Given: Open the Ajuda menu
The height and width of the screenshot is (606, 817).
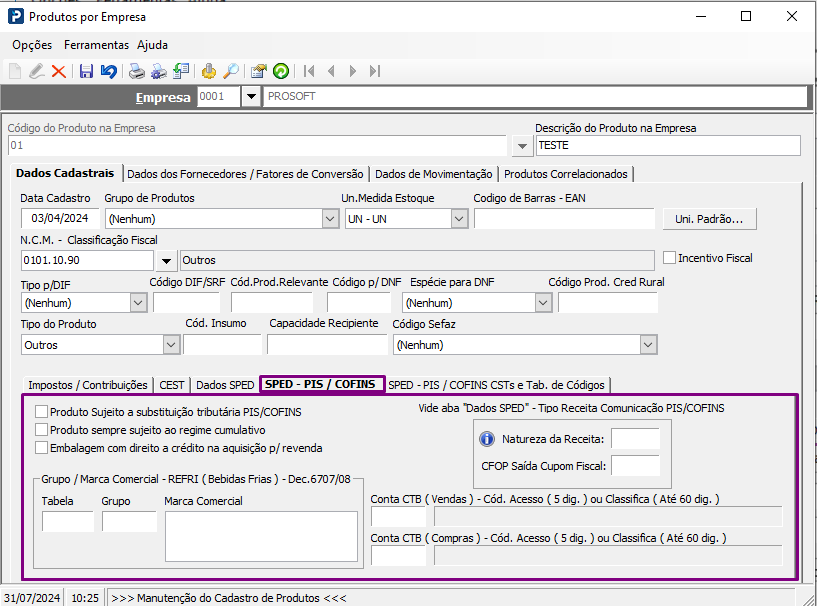Looking at the screenshot, I should [x=152, y=45].
